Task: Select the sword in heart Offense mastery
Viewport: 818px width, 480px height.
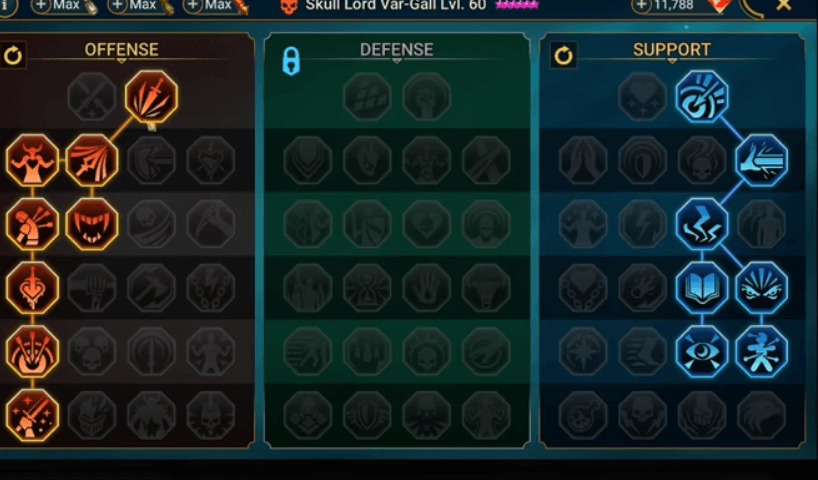Action: coord(32,288)
